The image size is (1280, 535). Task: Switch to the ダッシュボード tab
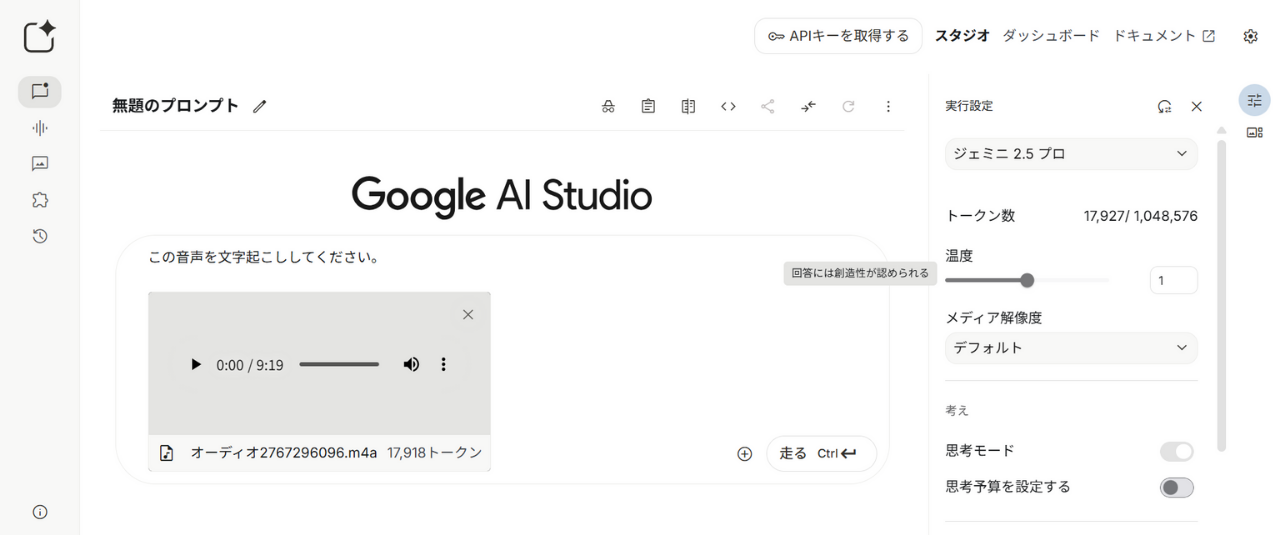[1050, 36]
